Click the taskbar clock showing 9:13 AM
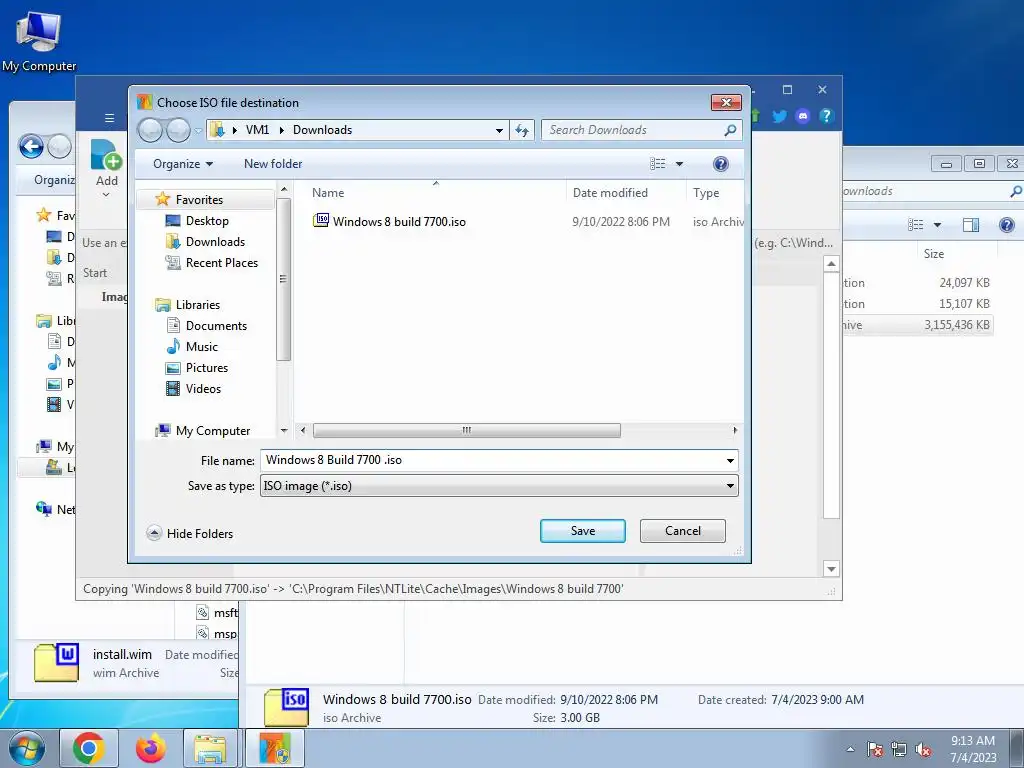Viewport: 1024px width, 768px height. tap(973, 749)
